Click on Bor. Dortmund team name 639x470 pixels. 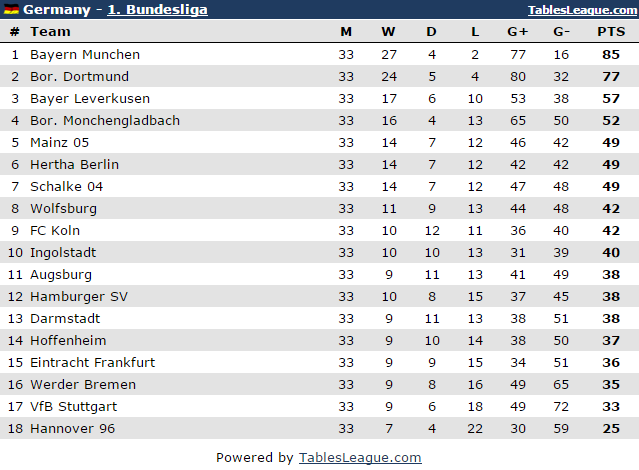(x=79, y=76)
